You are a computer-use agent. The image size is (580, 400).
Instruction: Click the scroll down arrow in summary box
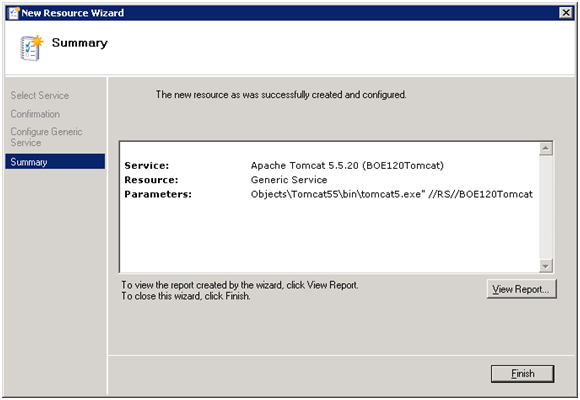546,266
